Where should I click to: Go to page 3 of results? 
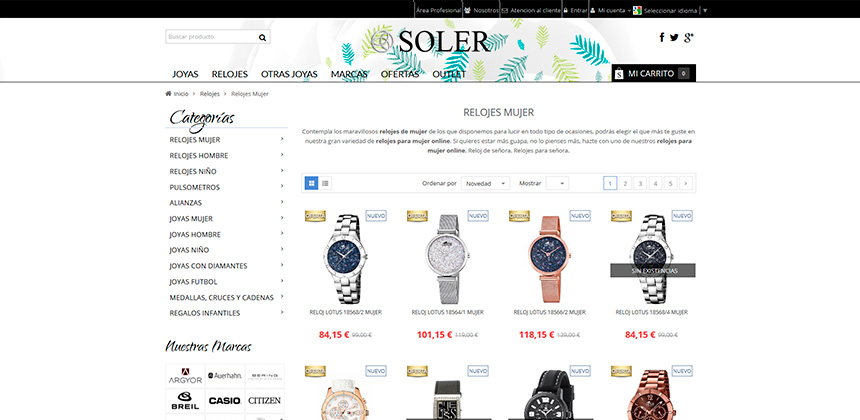tap(640, 183)
